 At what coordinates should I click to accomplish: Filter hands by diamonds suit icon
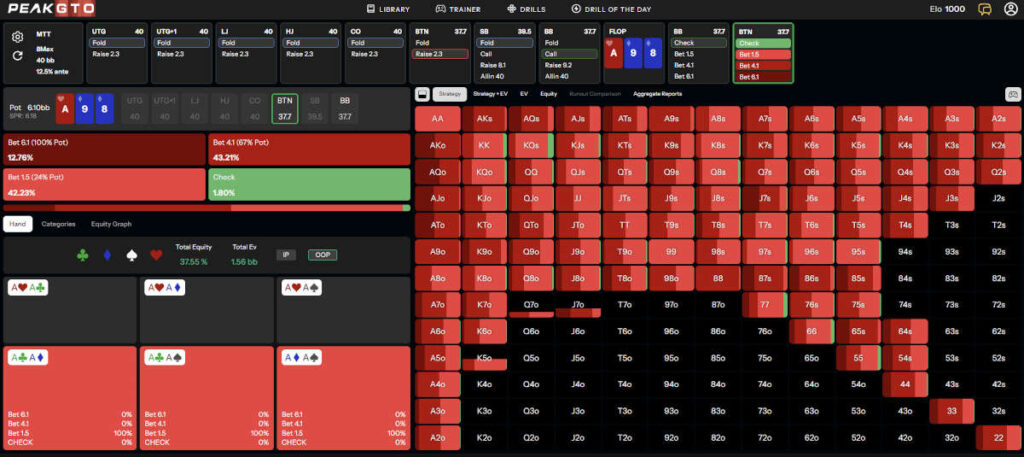(x=107, y=255)
